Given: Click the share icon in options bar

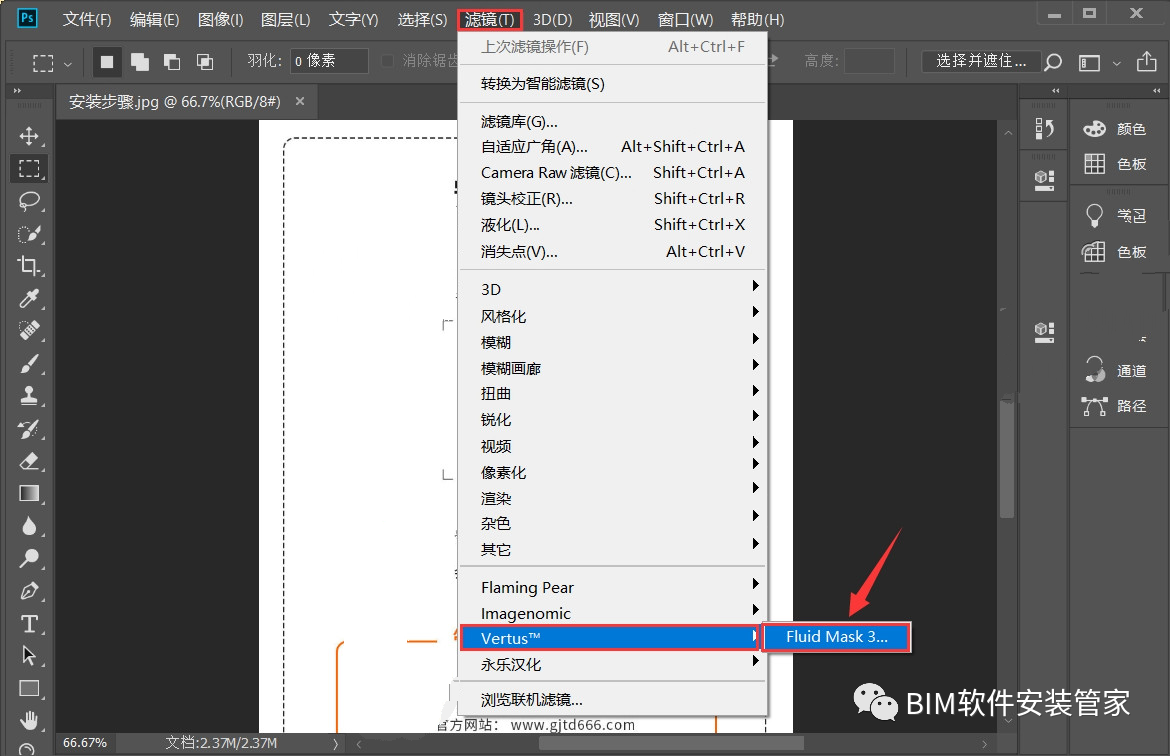Looking at the screenshot, I should pos(1146,61).
